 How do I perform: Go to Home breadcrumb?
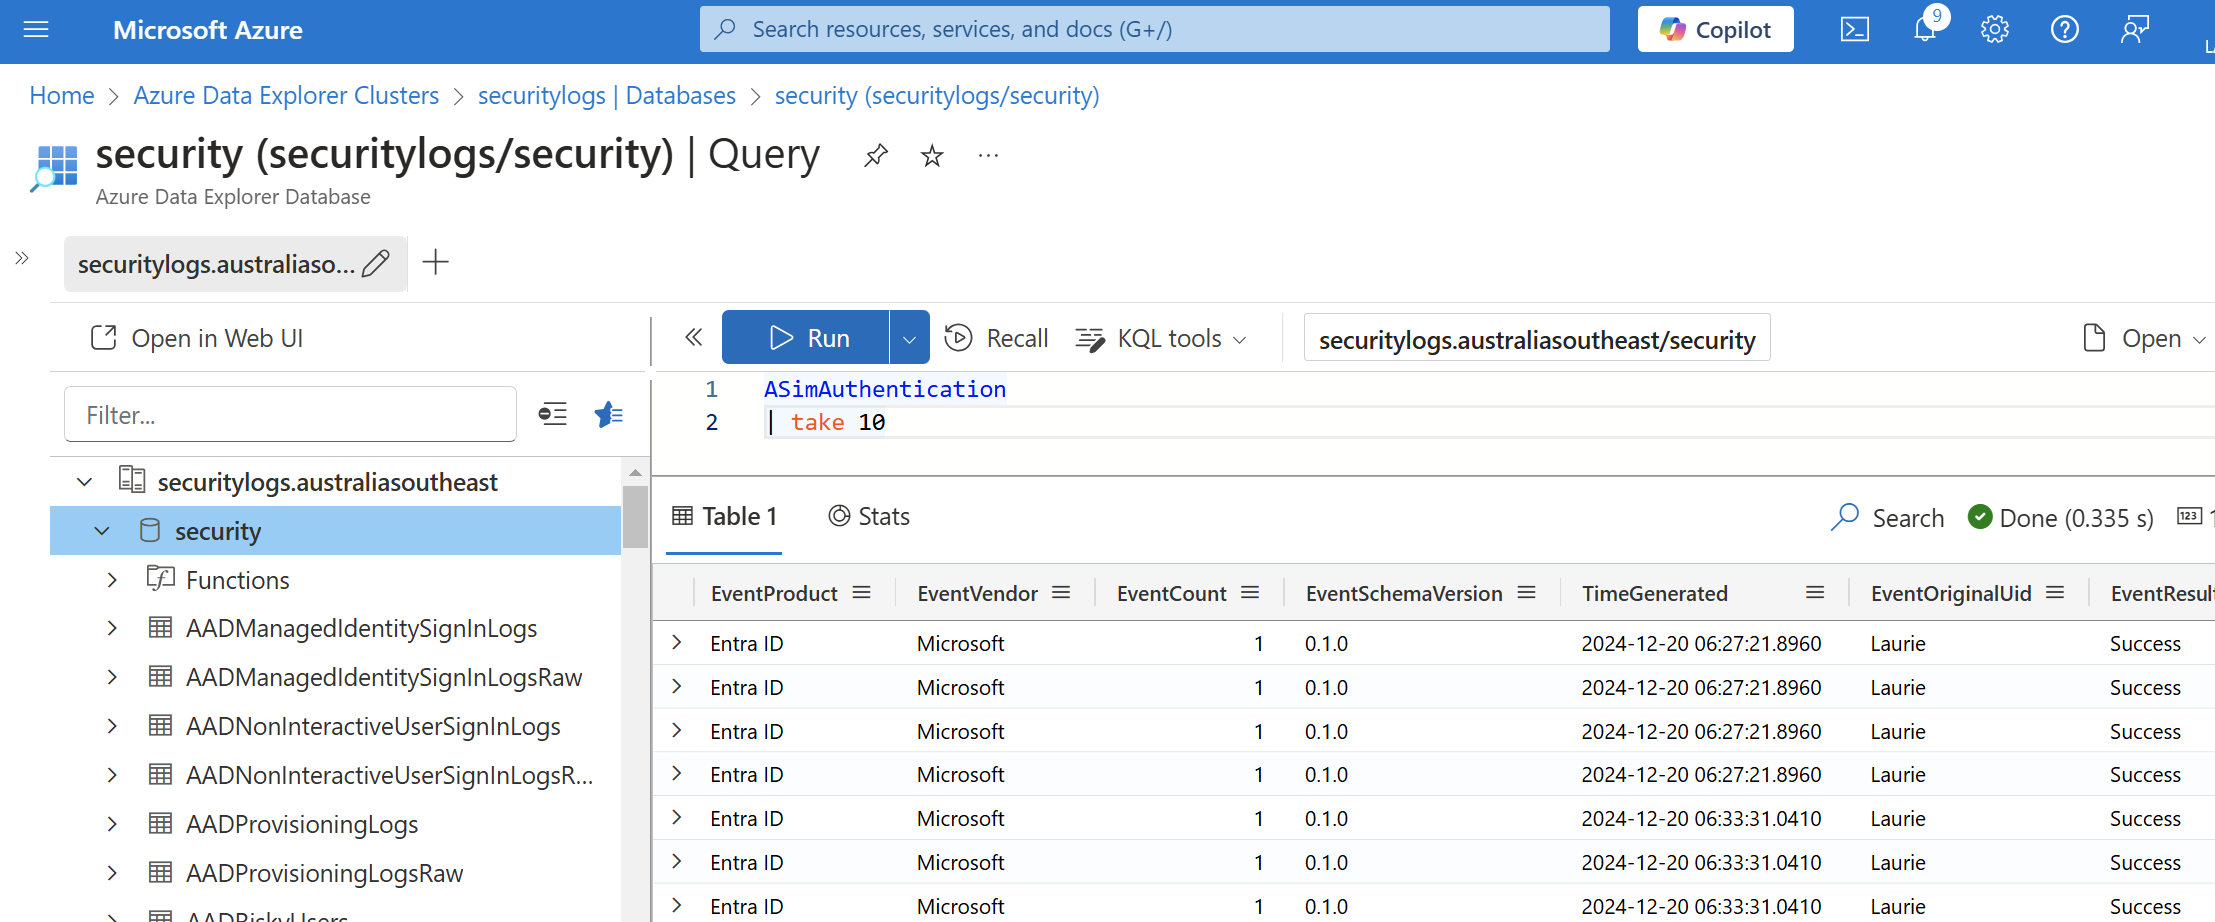tap(62, 96)
